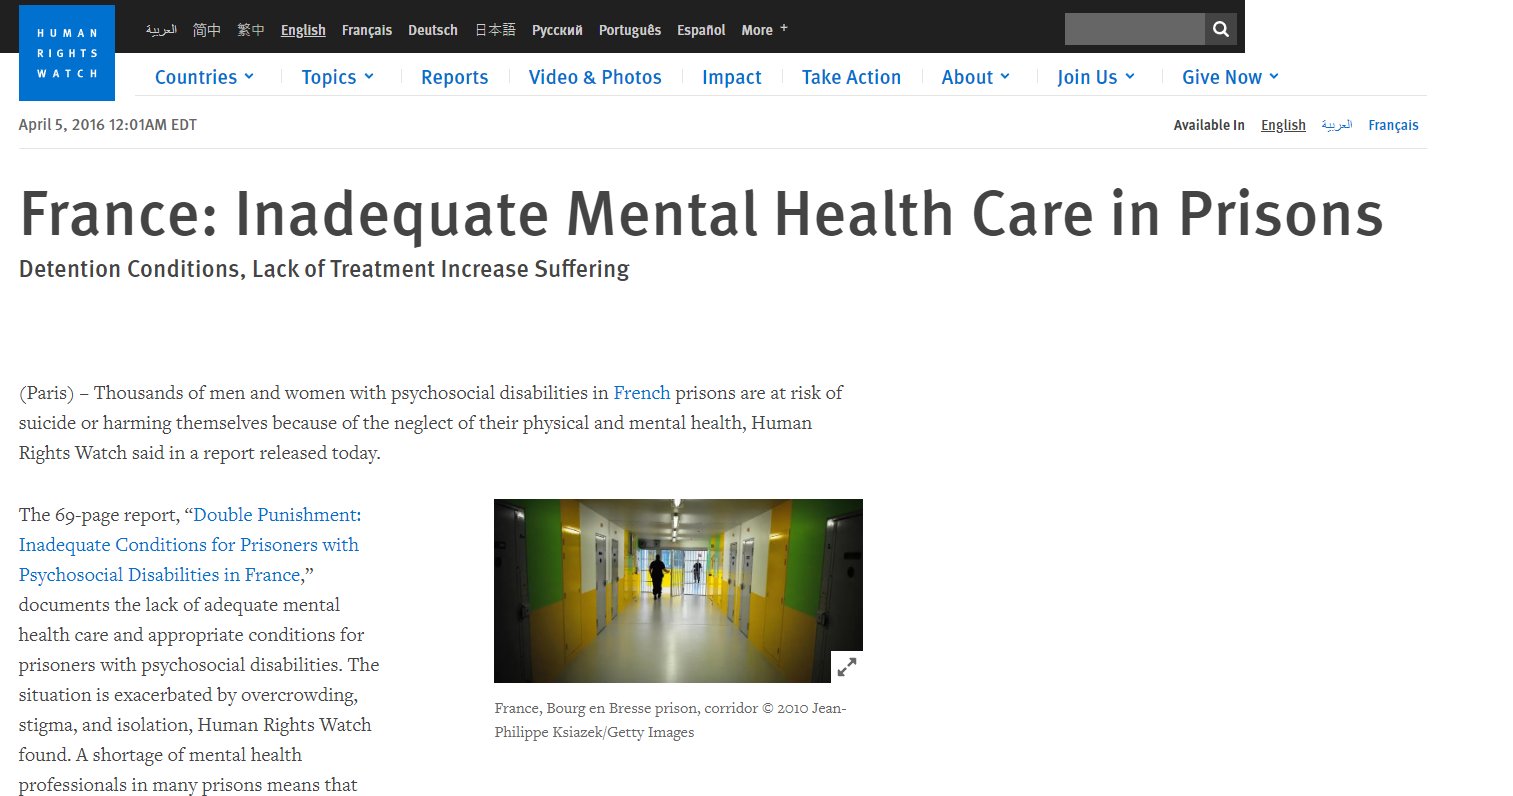The width and height of the screenshot is (1513, 796).
Task: Expand the prison corridor image
Action: pyautogui.click(x=847, y=666)
